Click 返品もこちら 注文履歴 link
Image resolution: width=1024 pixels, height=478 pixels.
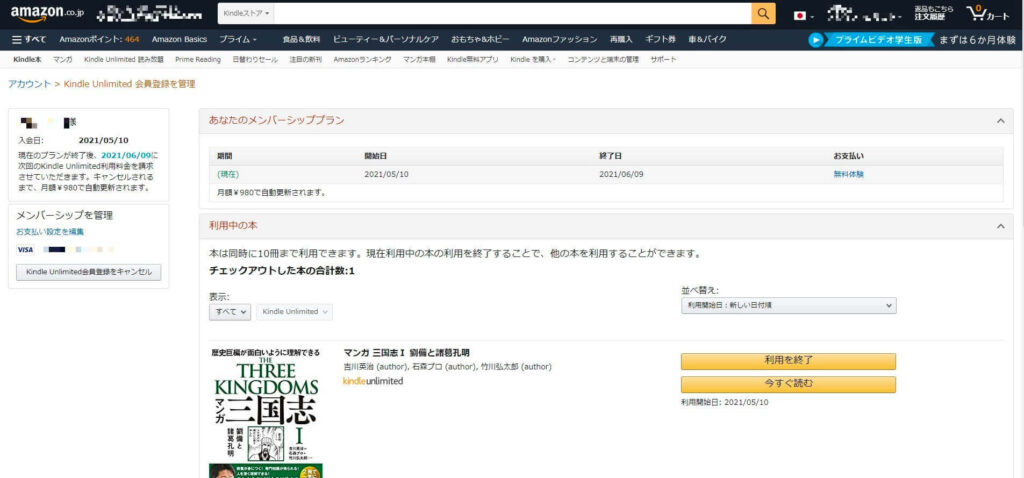(934, 14)
